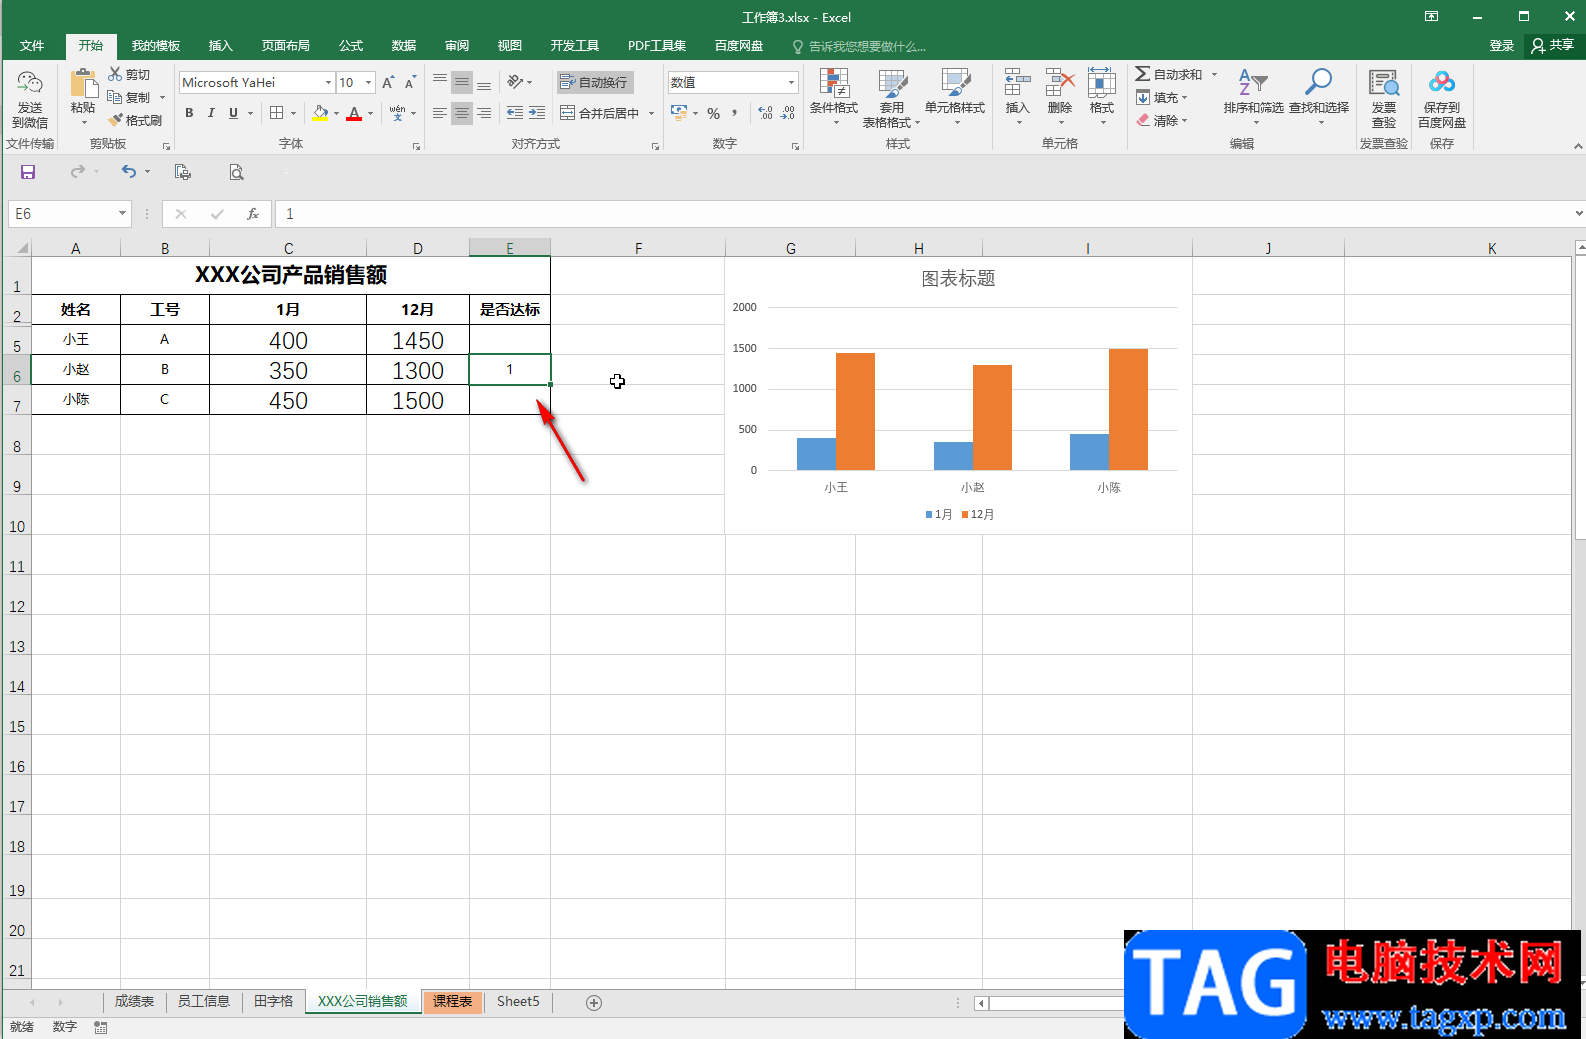Click the Orientation text angle icon
This screenshot has width=1586, height=1039.
click(x=515, y=82)
